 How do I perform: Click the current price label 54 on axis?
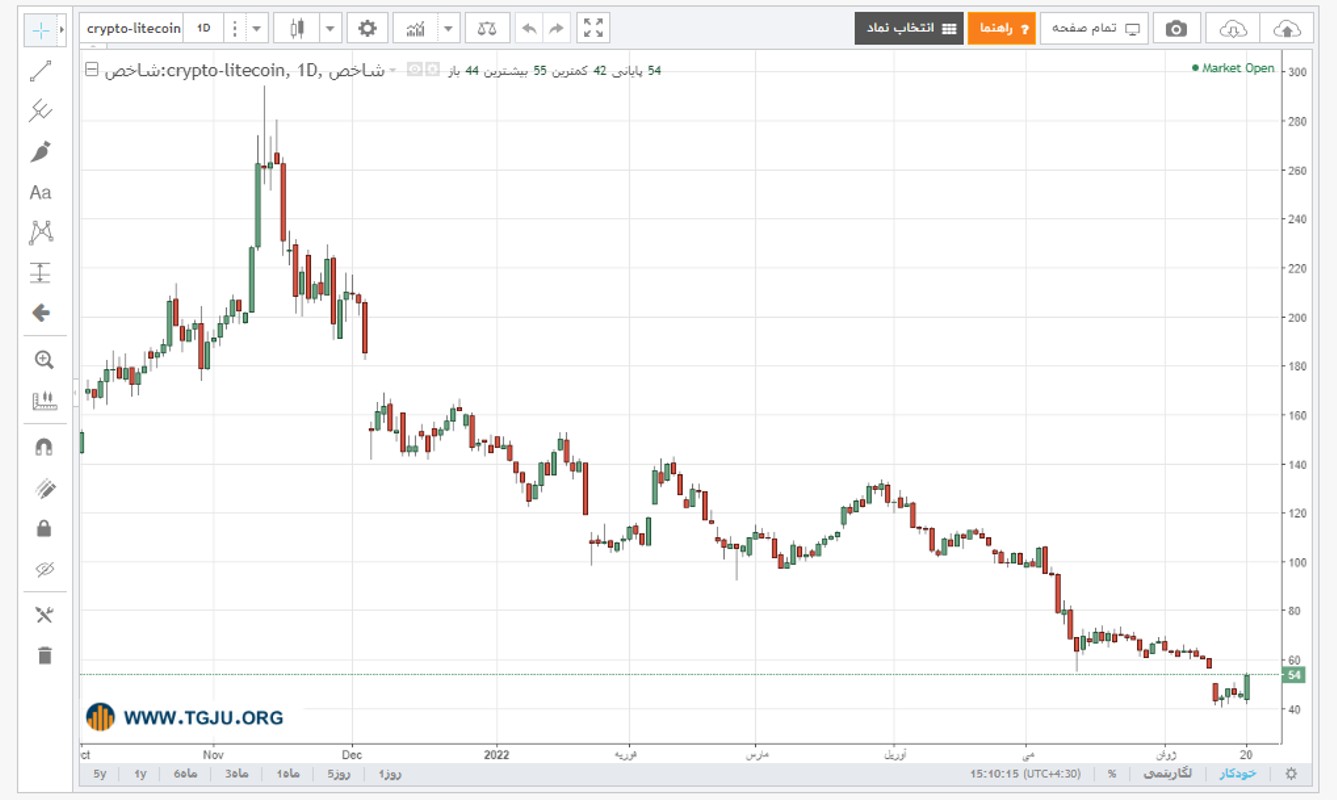1294,675
